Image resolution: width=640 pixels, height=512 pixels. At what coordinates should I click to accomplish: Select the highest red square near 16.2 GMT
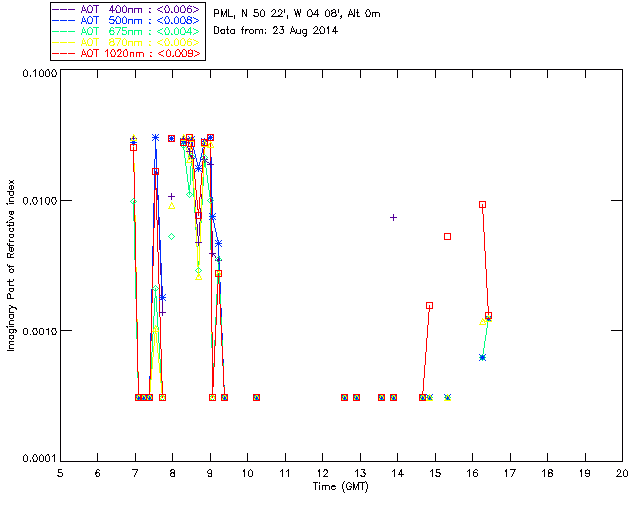tap(482, 205)
